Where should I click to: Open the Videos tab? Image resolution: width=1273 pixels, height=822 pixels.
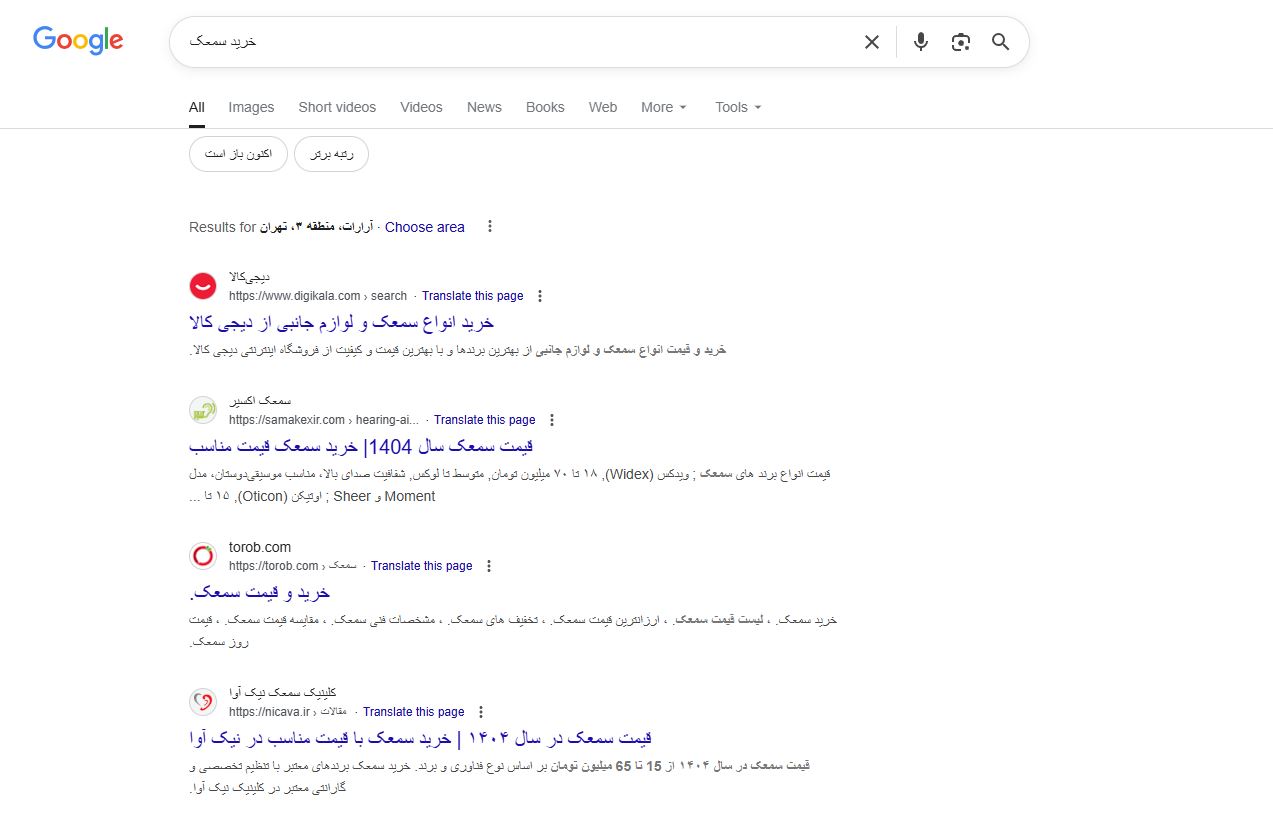click(421, 107)
